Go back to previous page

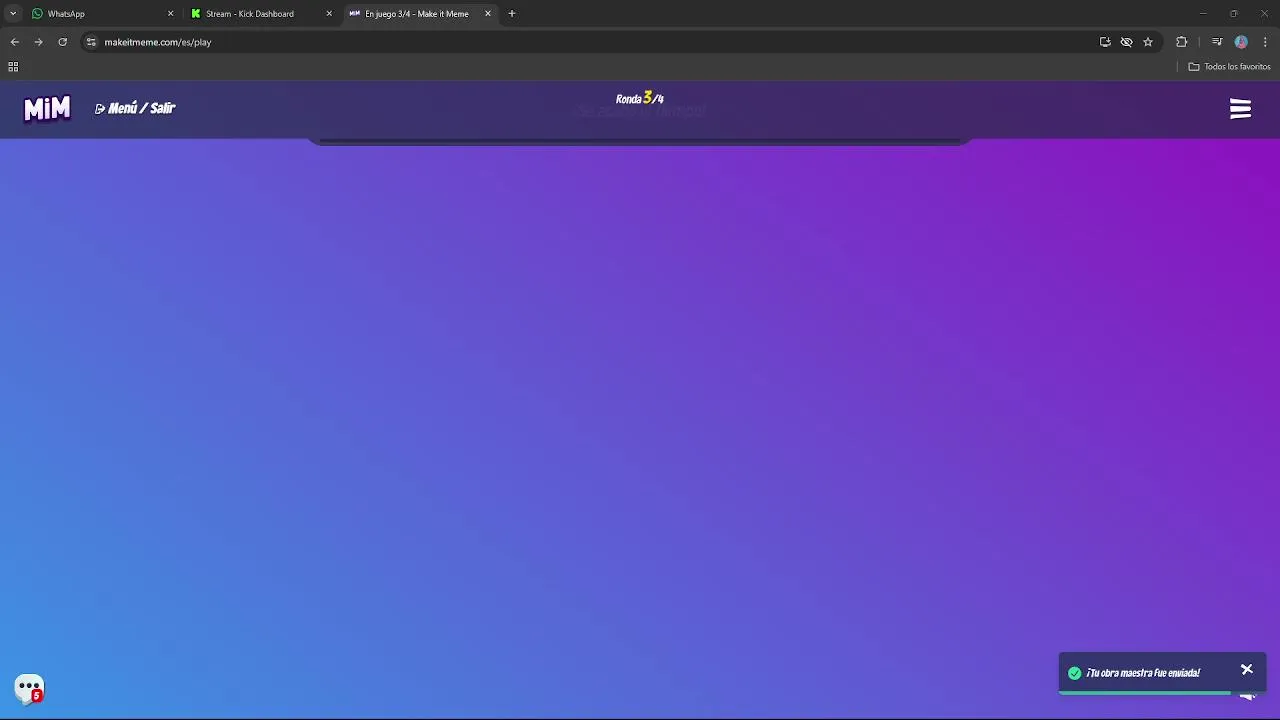(x=15, y=42)
